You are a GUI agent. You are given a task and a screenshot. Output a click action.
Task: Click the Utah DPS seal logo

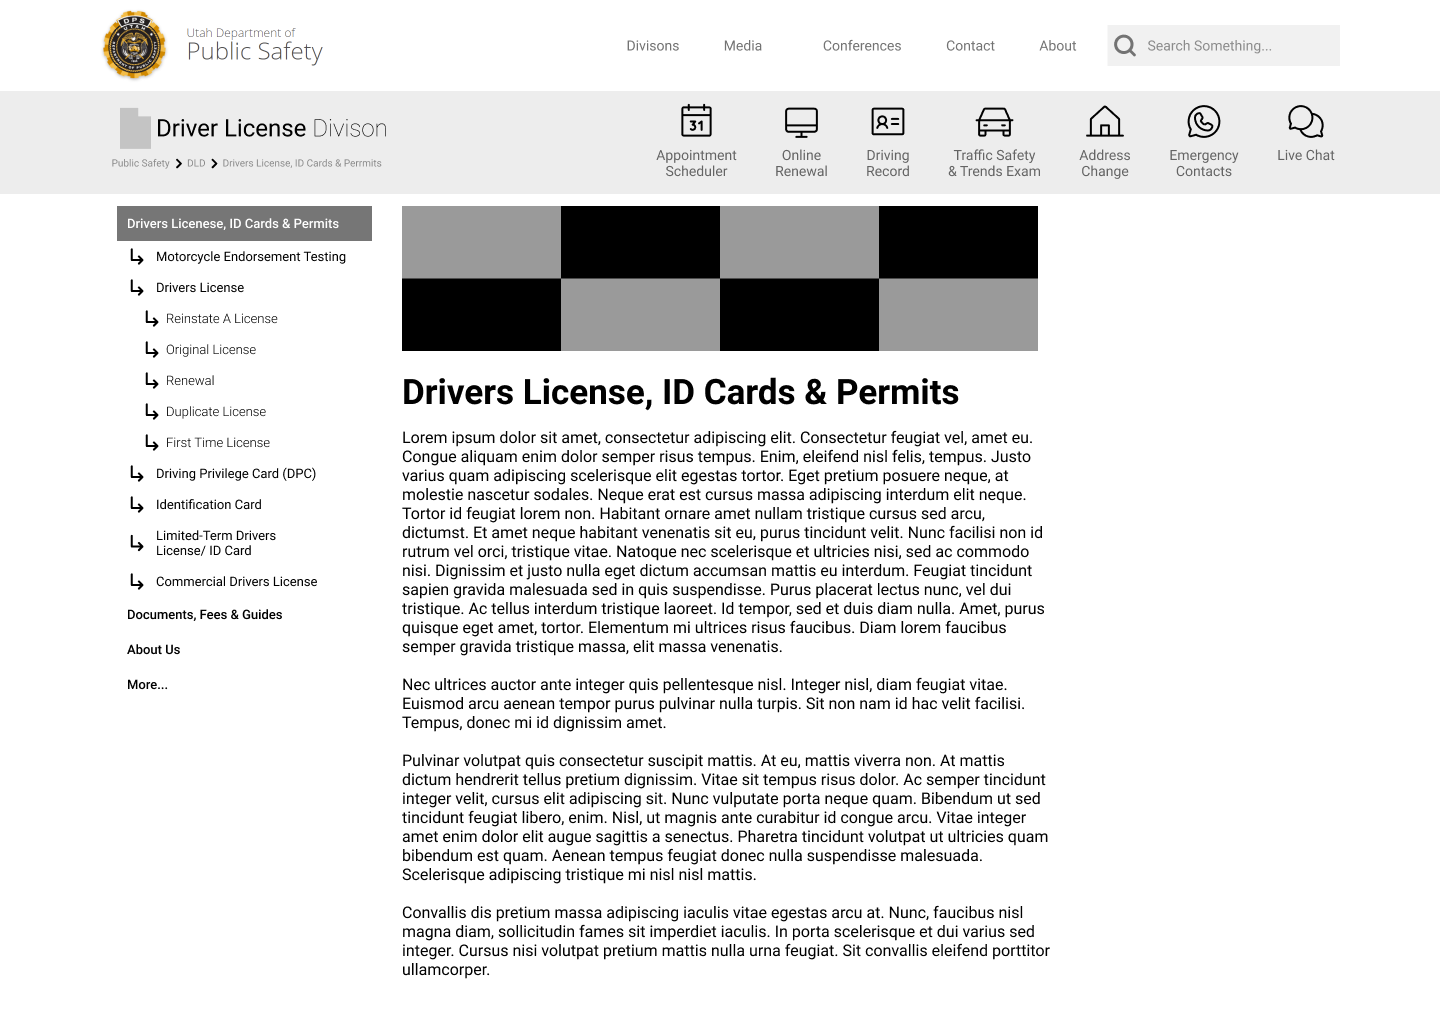pyautogui.click(x=134, y=46)
